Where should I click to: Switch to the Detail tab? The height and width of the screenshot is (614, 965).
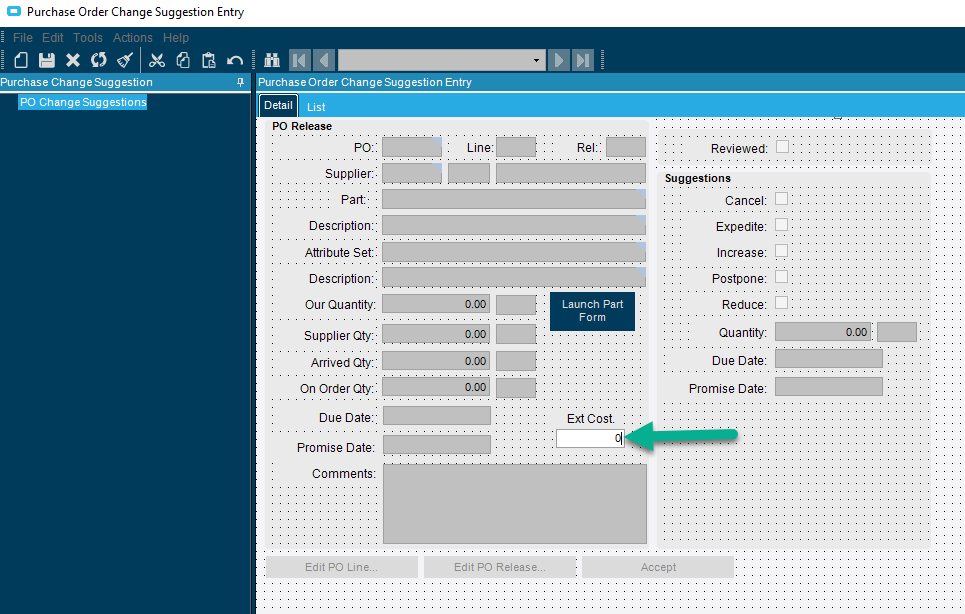[278, 105]
